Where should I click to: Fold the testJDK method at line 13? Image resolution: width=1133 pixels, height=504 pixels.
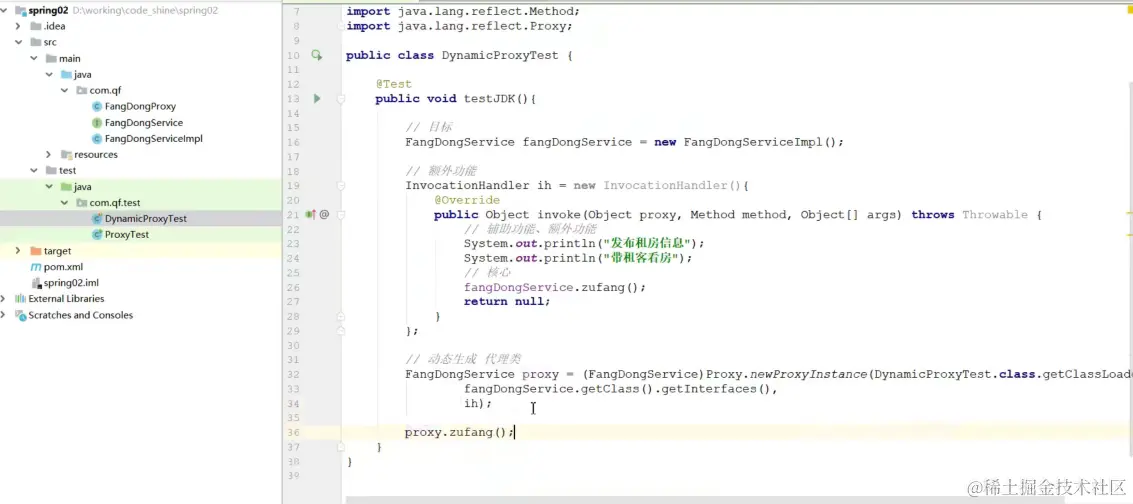[x=340, y=98]
